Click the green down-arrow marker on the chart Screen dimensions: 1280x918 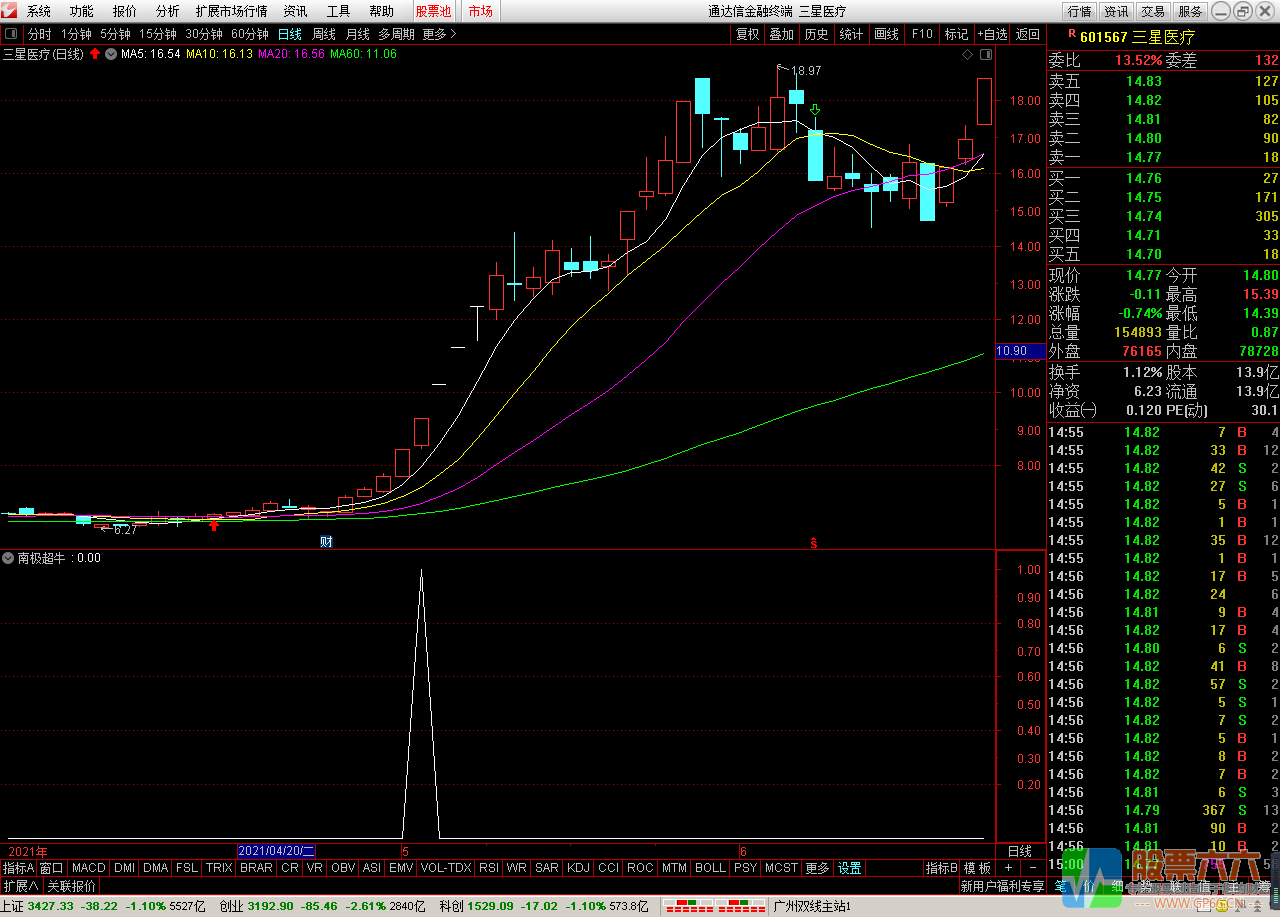coord(816,110)
